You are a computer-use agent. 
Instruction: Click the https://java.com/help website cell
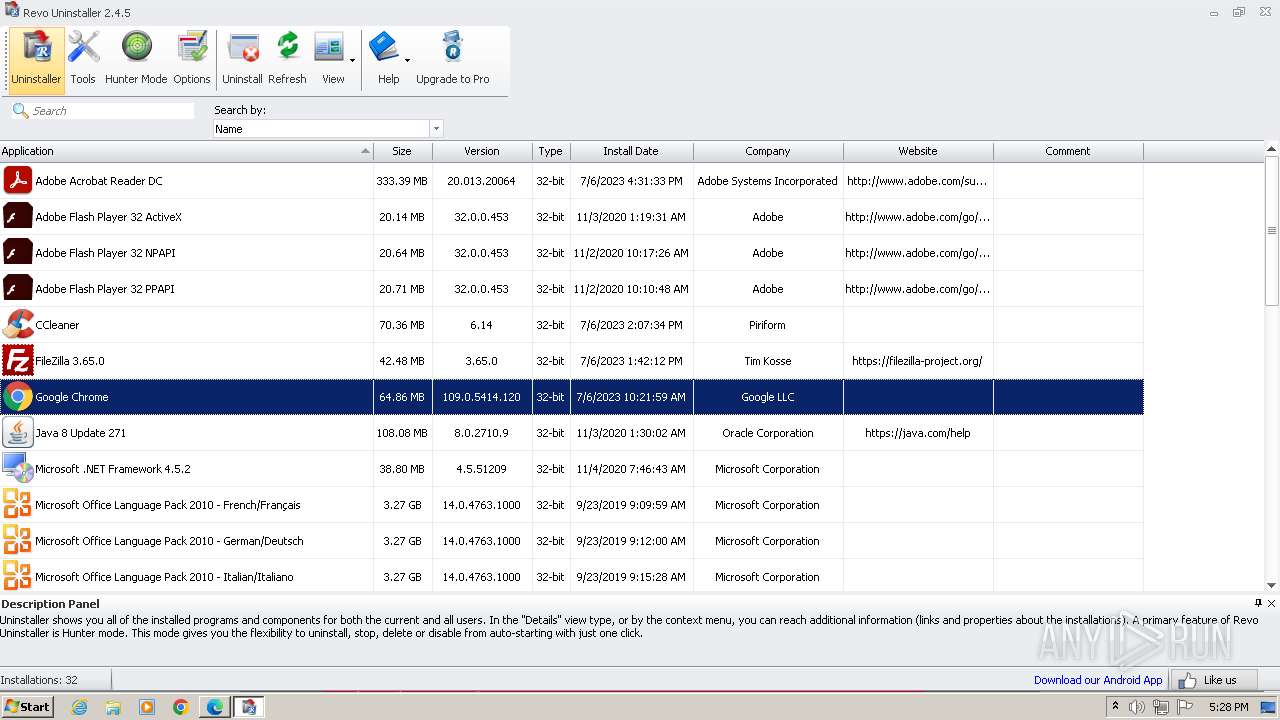[918, 433]
